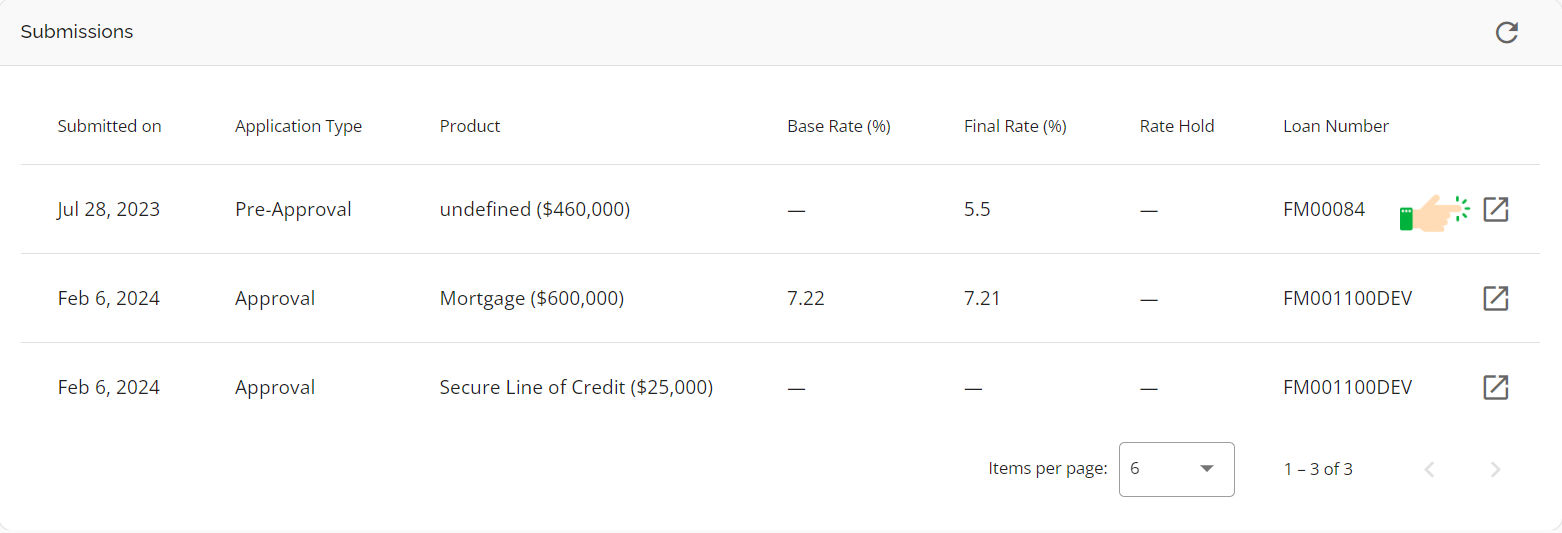Select the Secure Line of Credit ($25,000) cell

[576, 387]
